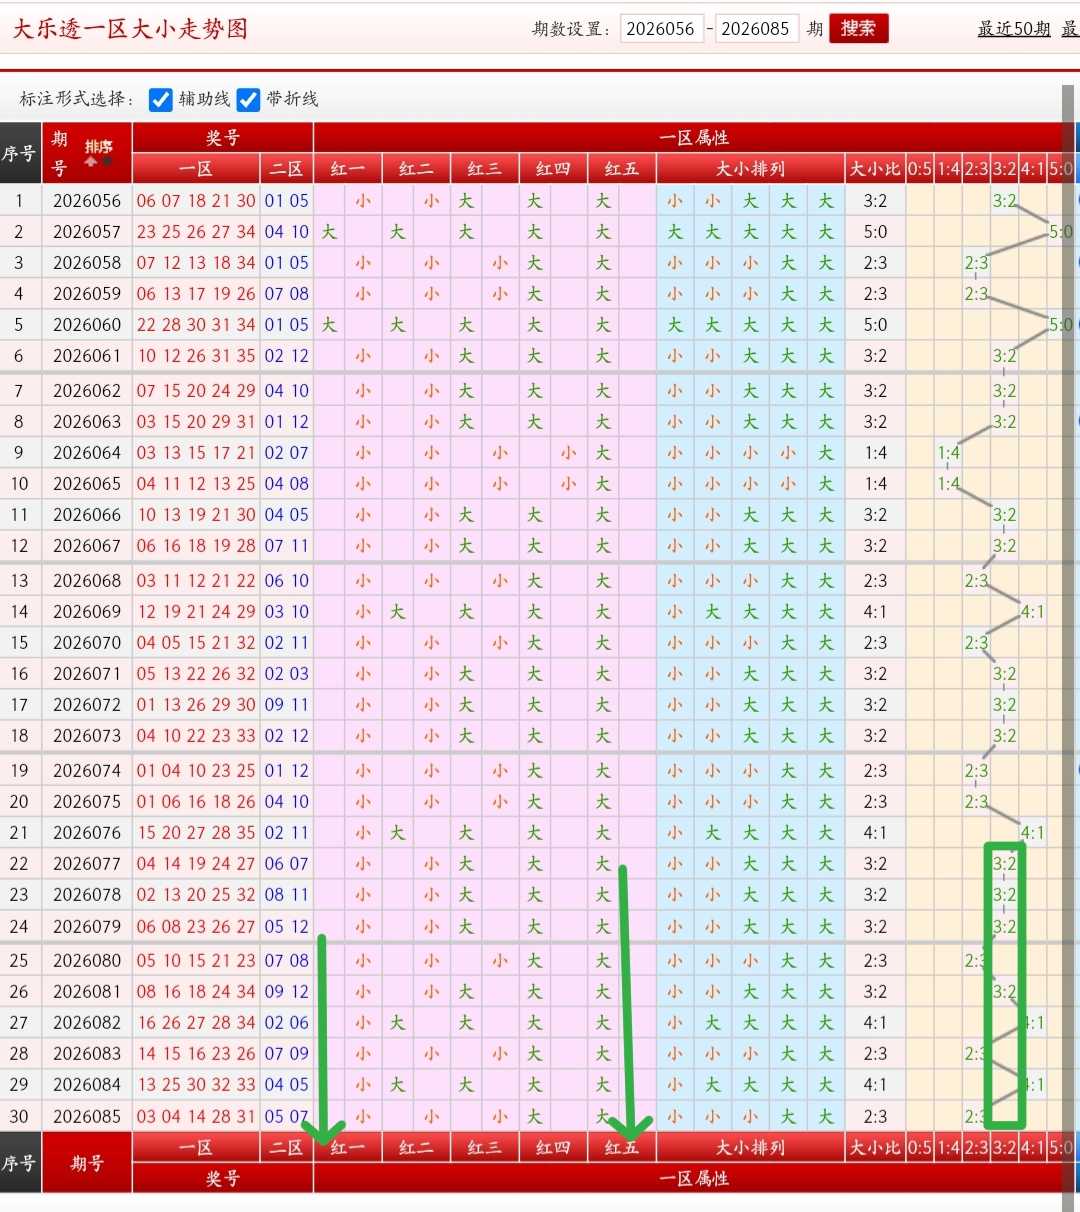Select the top 红一 column header
Screen dimensions: 1080x1212
[x=347, y=169]
